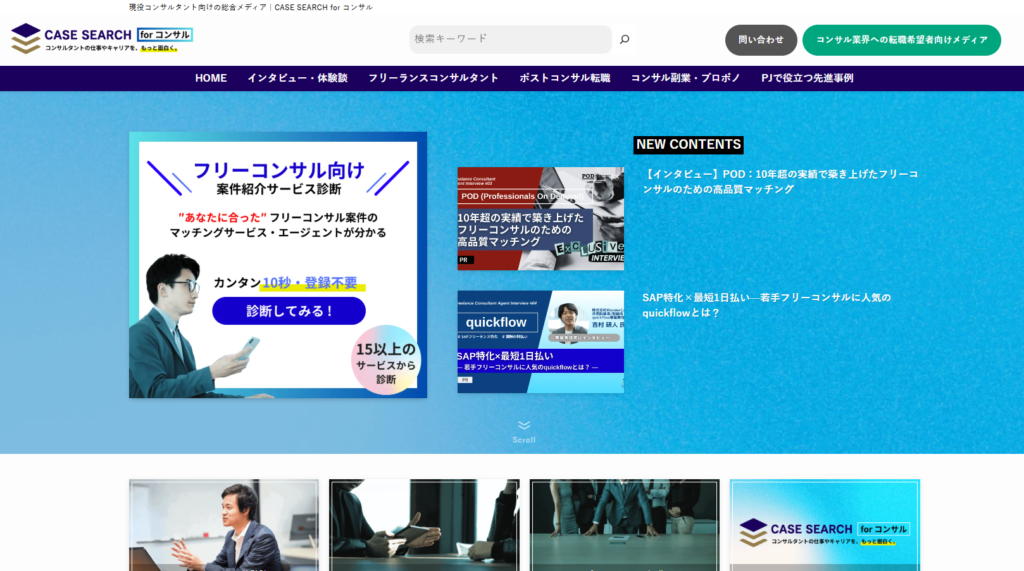This screenshot has height=571, width=1024.
Task: Go to HOME in navigation bar
Action: tap(211, 78)
